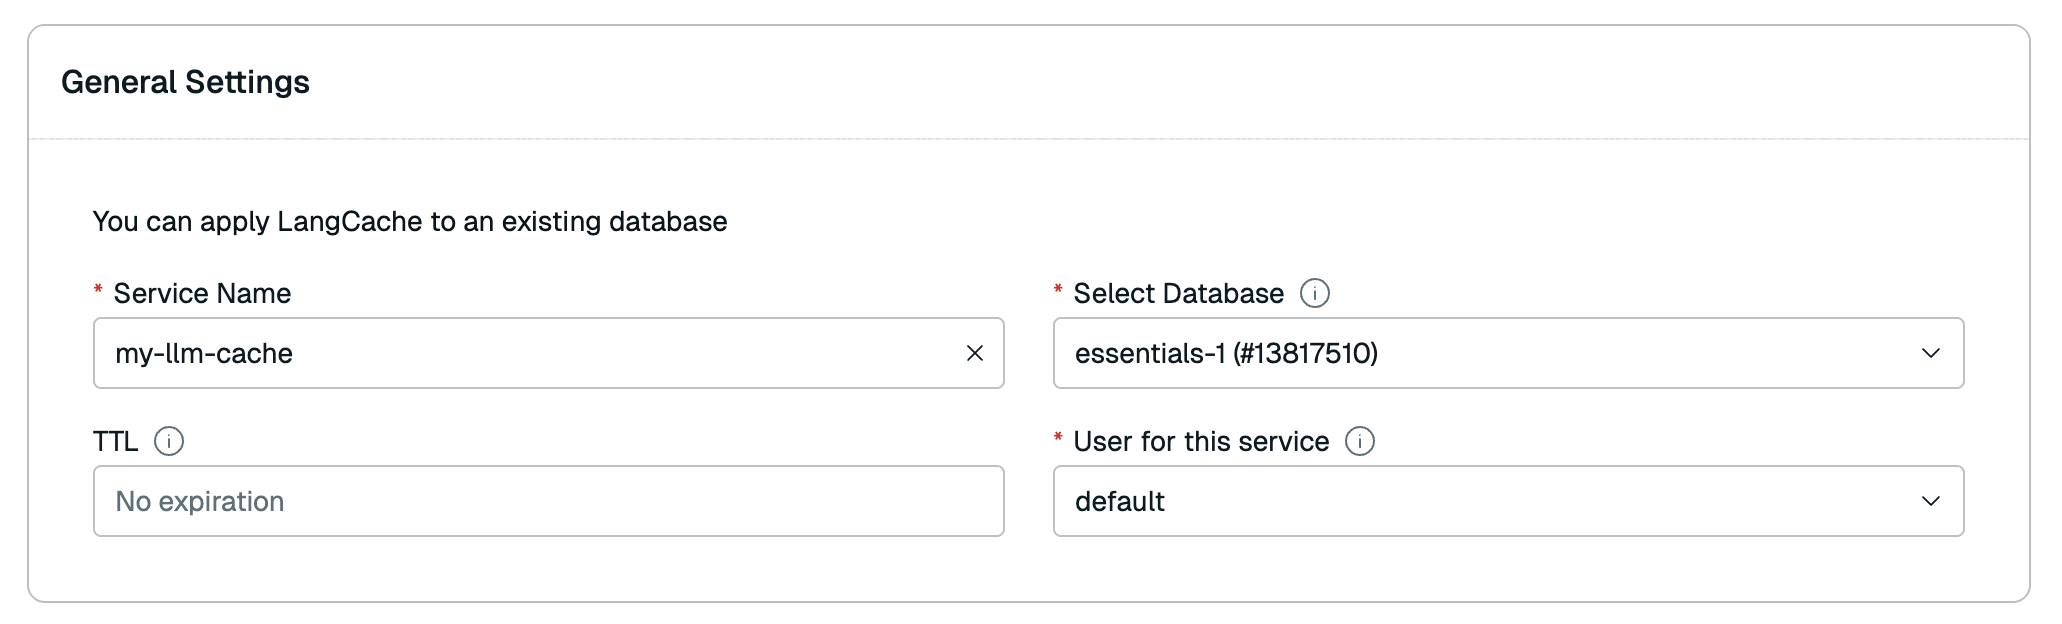2062x624 pixels.
Task: Open the dropdown showing 'default' user
Action: [1480, 501]
